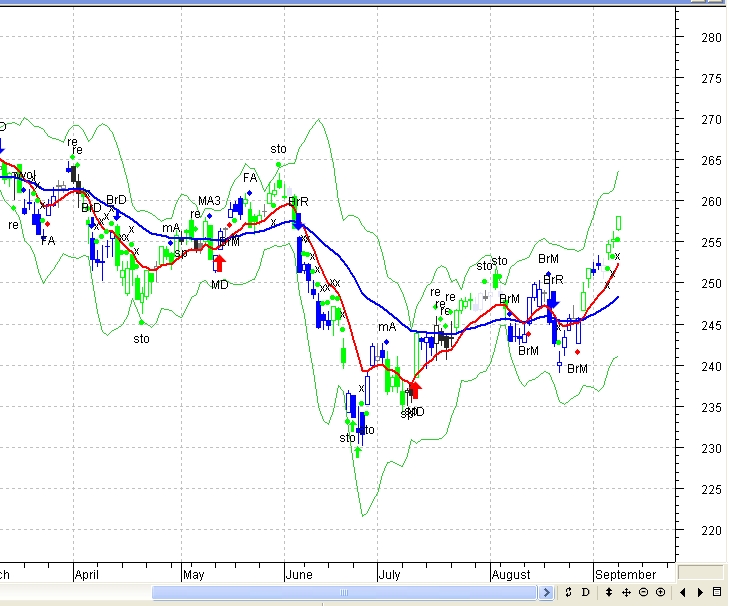Click the 250 price axis value
The width and height of the screenshot is (729, 606).
711,283
